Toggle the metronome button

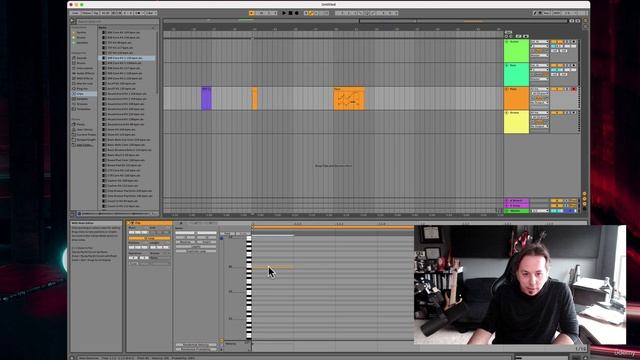tap(139, 13)
